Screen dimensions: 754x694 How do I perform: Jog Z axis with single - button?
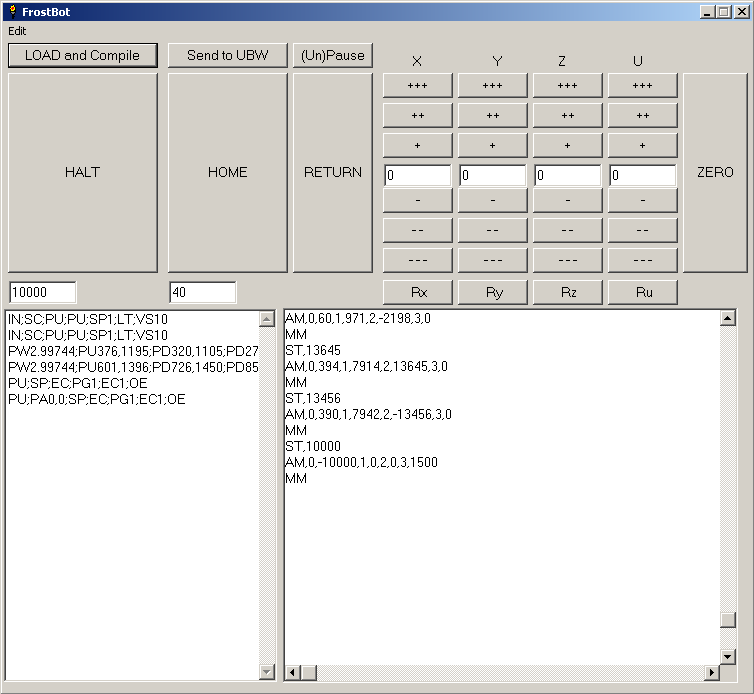point(567,200)
